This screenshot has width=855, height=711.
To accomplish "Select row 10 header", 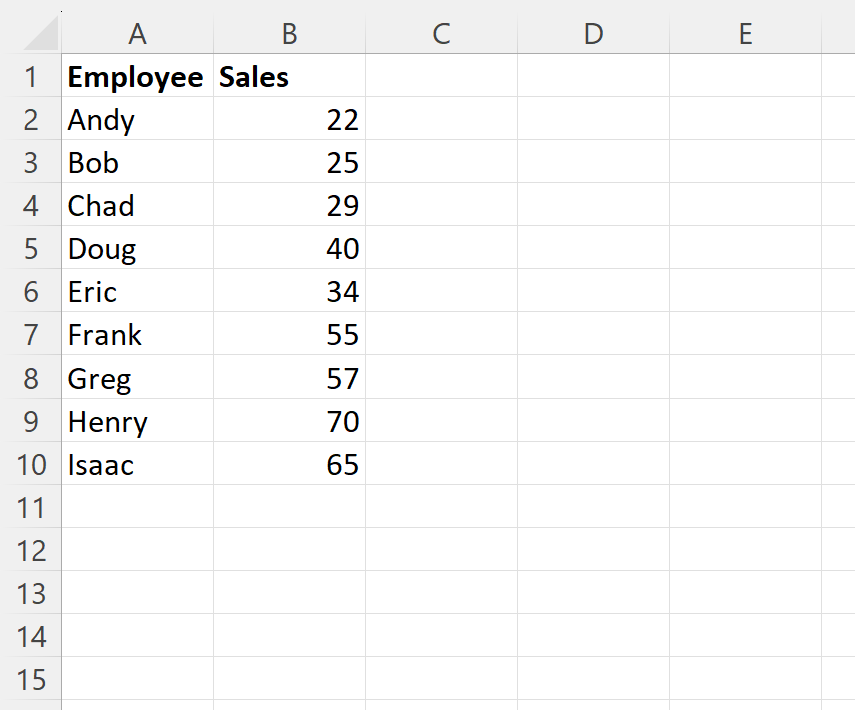I will pyautogui.click(x=33, y=465).
